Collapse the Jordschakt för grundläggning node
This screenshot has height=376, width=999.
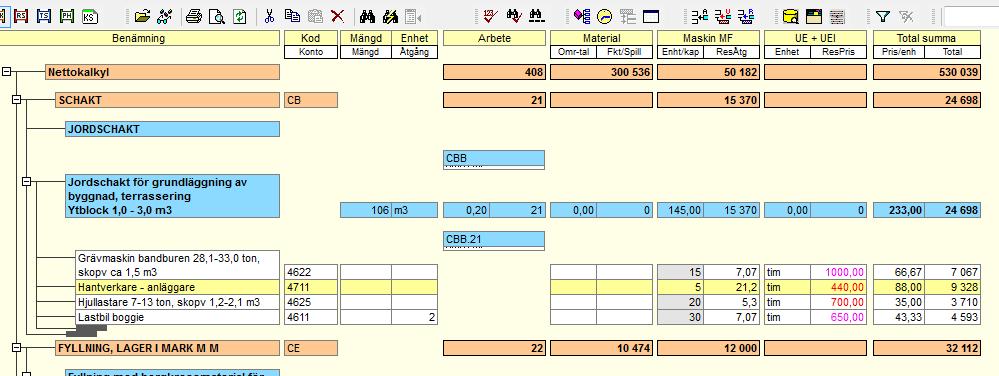(26, 182)
